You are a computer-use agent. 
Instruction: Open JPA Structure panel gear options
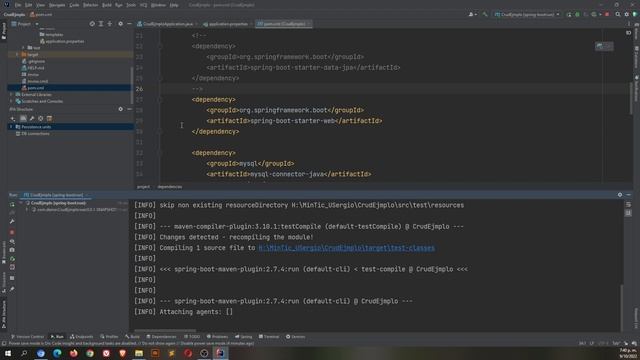pos(120,109)
